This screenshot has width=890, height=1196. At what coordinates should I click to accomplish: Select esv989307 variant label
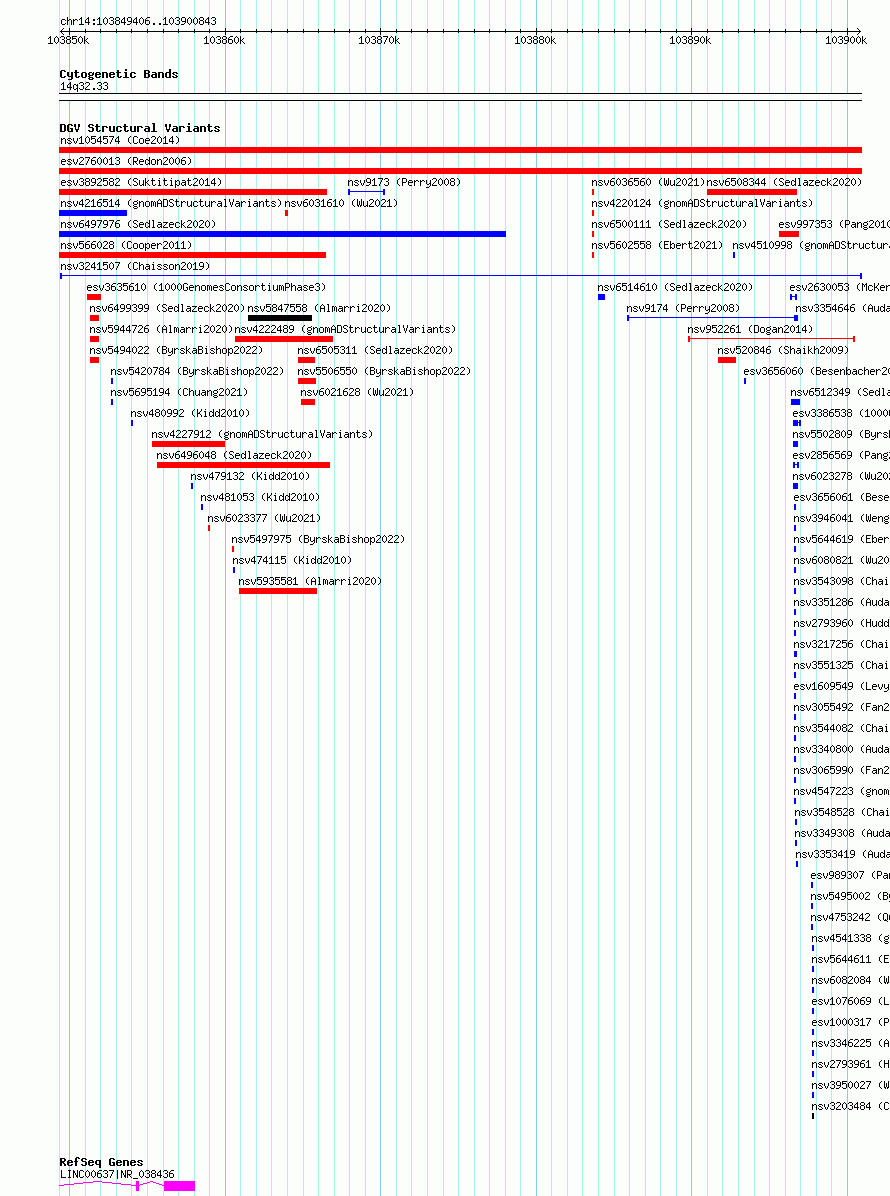click(850, 875)
